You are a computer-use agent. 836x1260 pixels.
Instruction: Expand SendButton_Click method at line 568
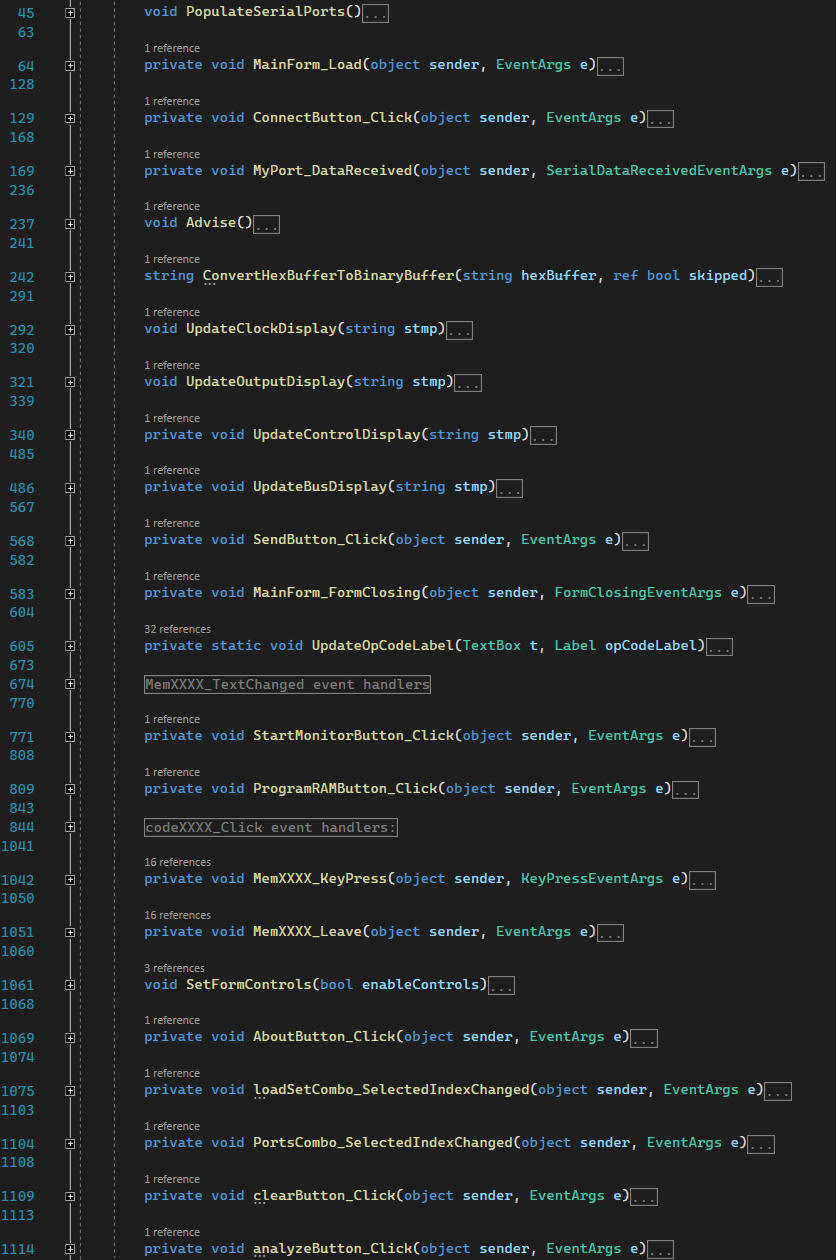tap(70, 541)
